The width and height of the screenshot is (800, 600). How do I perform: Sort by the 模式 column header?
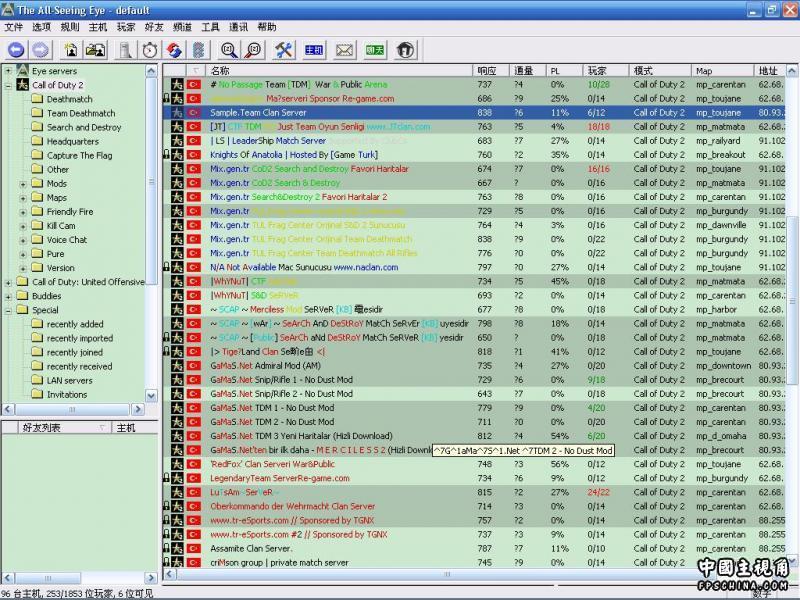660,70
